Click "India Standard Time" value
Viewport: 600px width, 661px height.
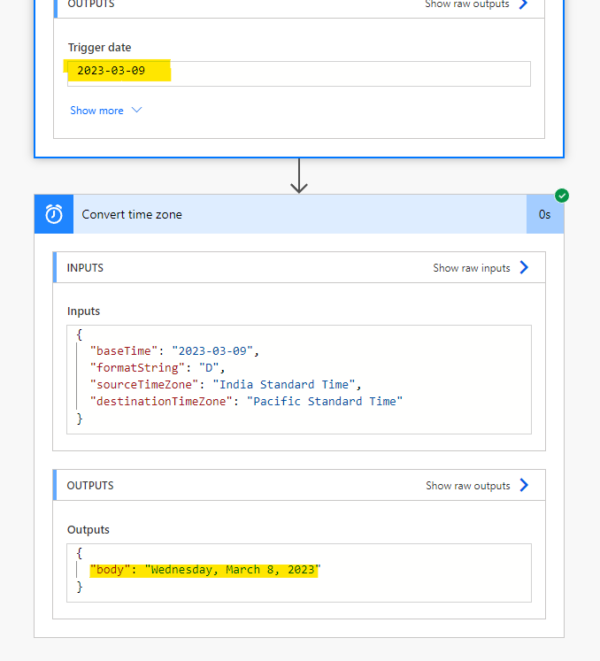click(285, 384)
